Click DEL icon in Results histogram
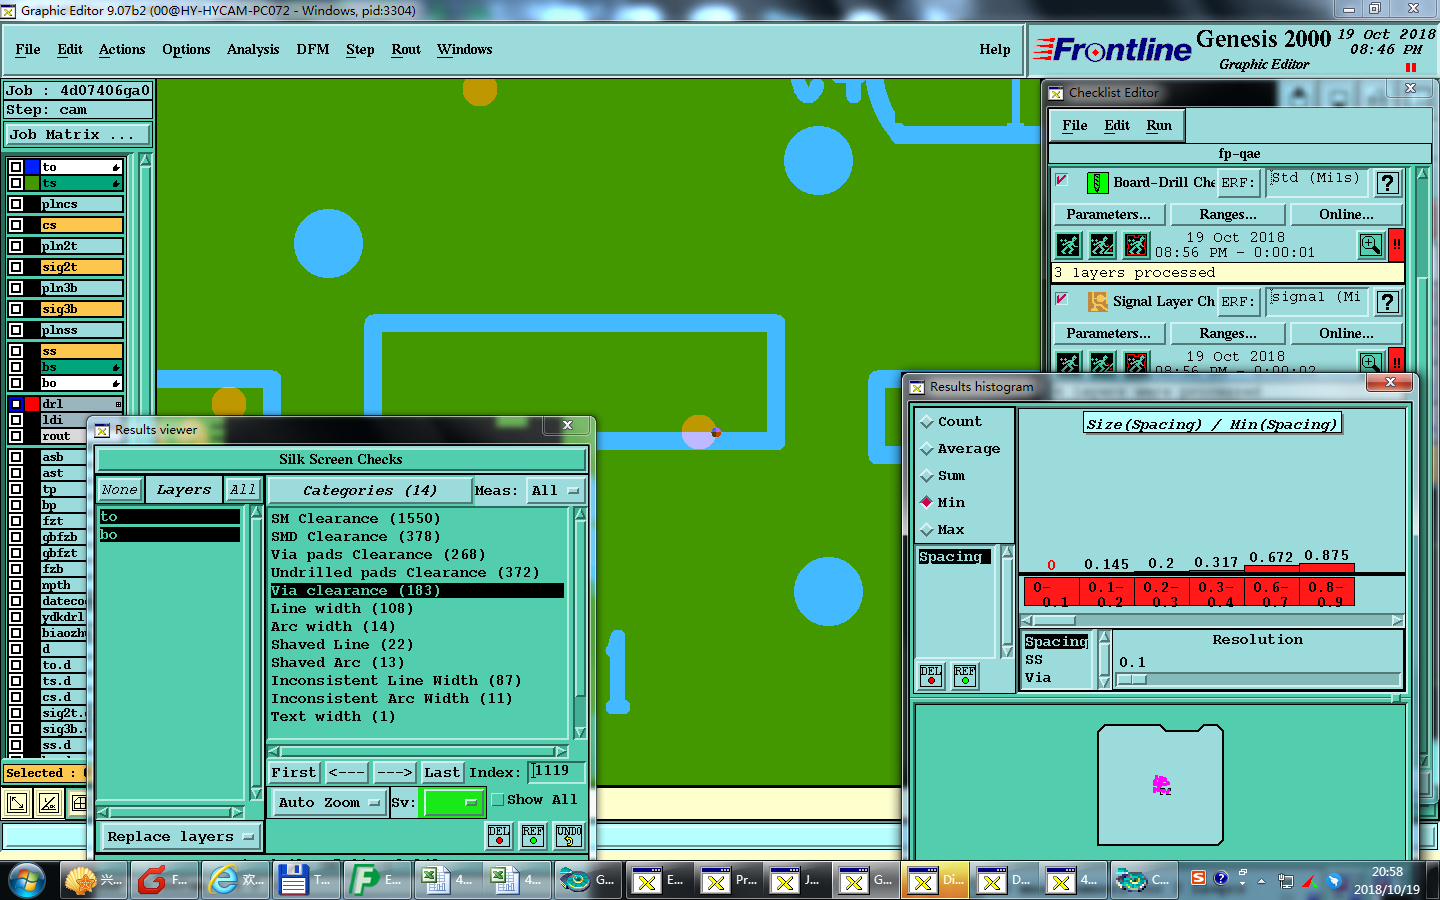Viewport: 1440px width, 900px height. (x=931, y=676)
